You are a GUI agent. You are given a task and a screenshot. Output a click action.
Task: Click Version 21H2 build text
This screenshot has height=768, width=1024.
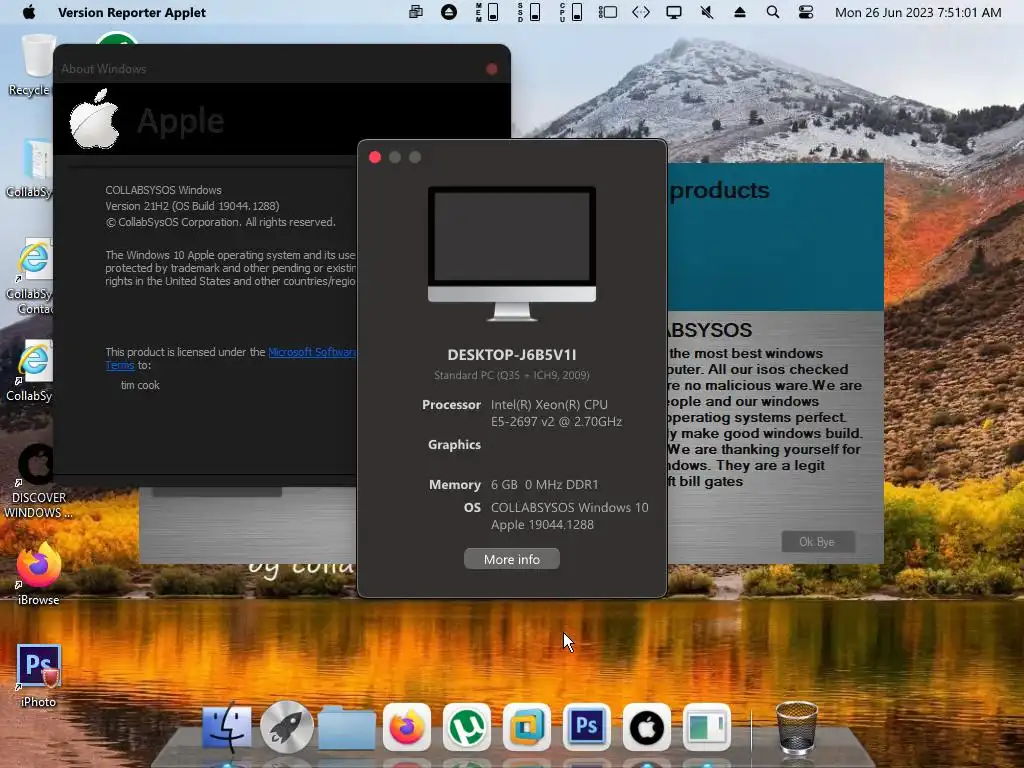[x=192, y=206]
